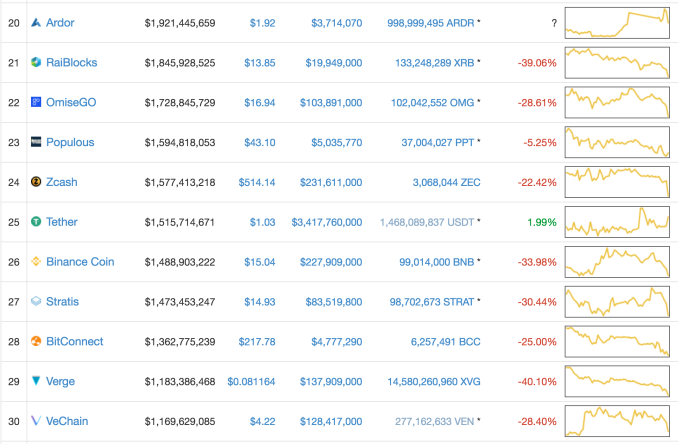This screenshot has width=680, height=444.
Task: Click the Ardor coin logo icon
Action: click(36, 22)
